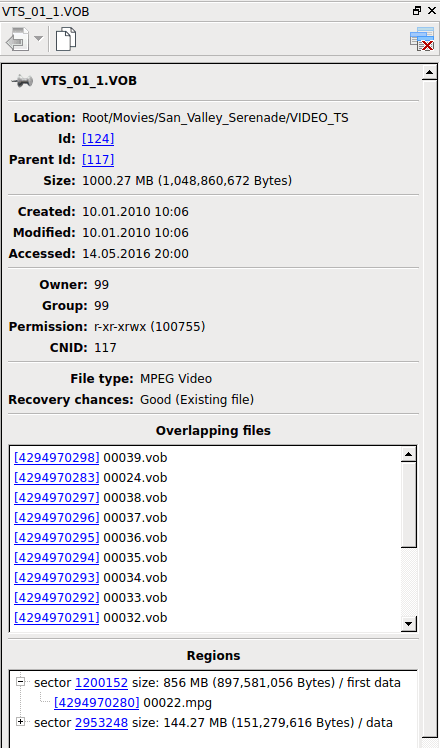The width and height of the screenshot is (440, 748).
Task: Click the main panel scroll-up arrow
Action: pos(430,73)
